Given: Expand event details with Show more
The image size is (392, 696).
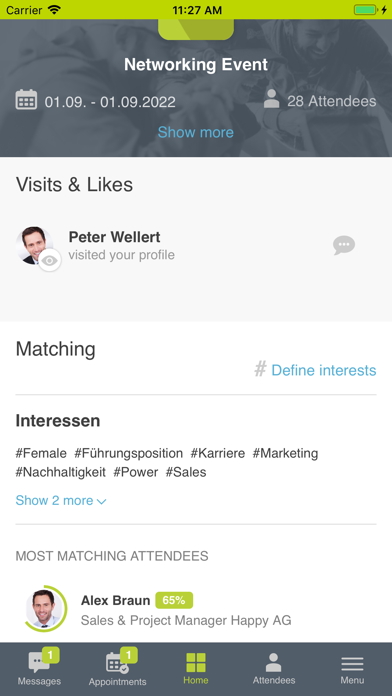Looking at the screenshot, I should click(x=196, y=132).
